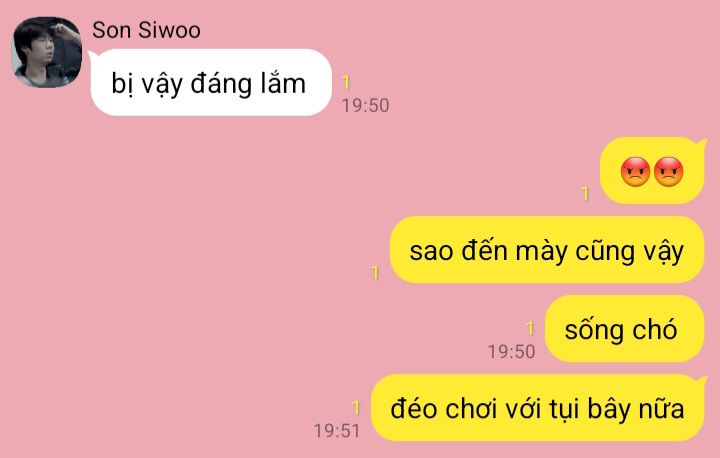Select the message bubble 'bị vậy đáng lắm'
720x458 pixels.
click(211, 83)
